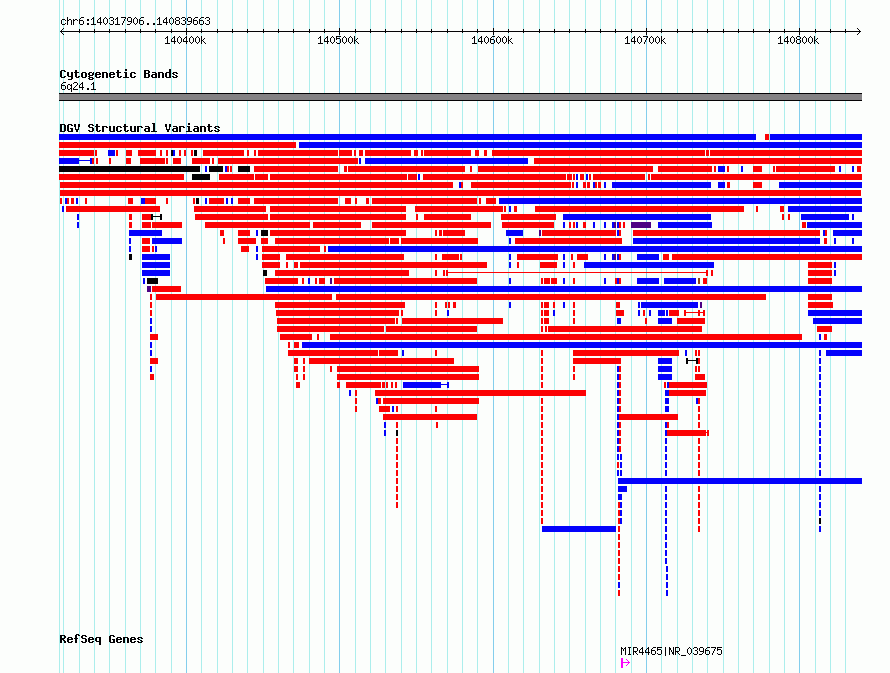This screenshot has height=673, width=890.
Task: Open the MIR4465|NR_039675 gene label
Action: [x=671, y=651]
